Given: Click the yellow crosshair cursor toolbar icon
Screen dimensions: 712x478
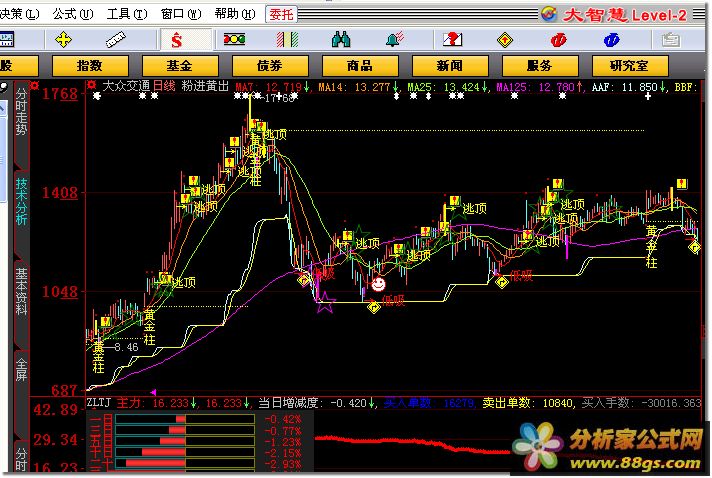Looking at the screenshot, I should (x=66, y=40).
